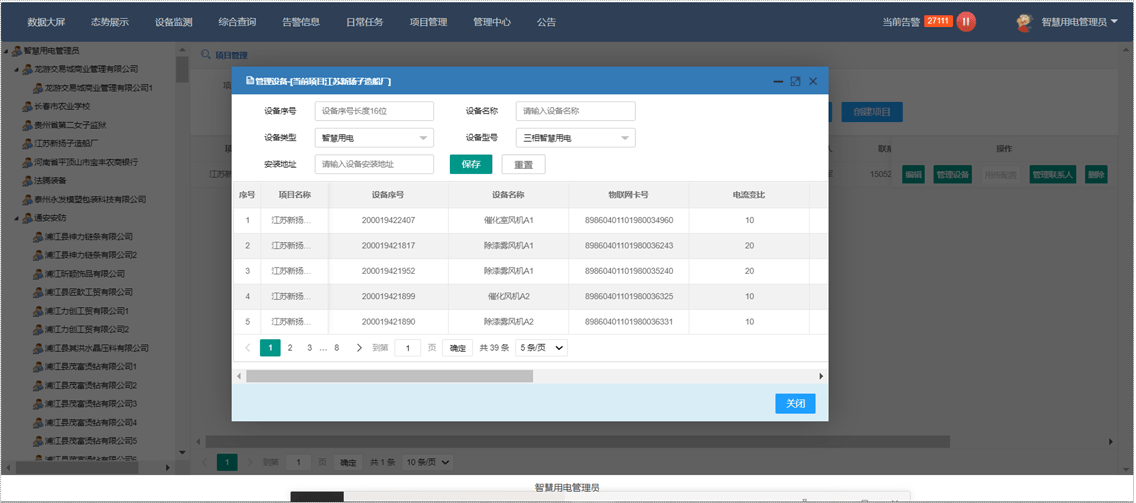Click the blue 关闭 button
The height and width of the screenshot is (503, 1136).
(x=795, y=404)
